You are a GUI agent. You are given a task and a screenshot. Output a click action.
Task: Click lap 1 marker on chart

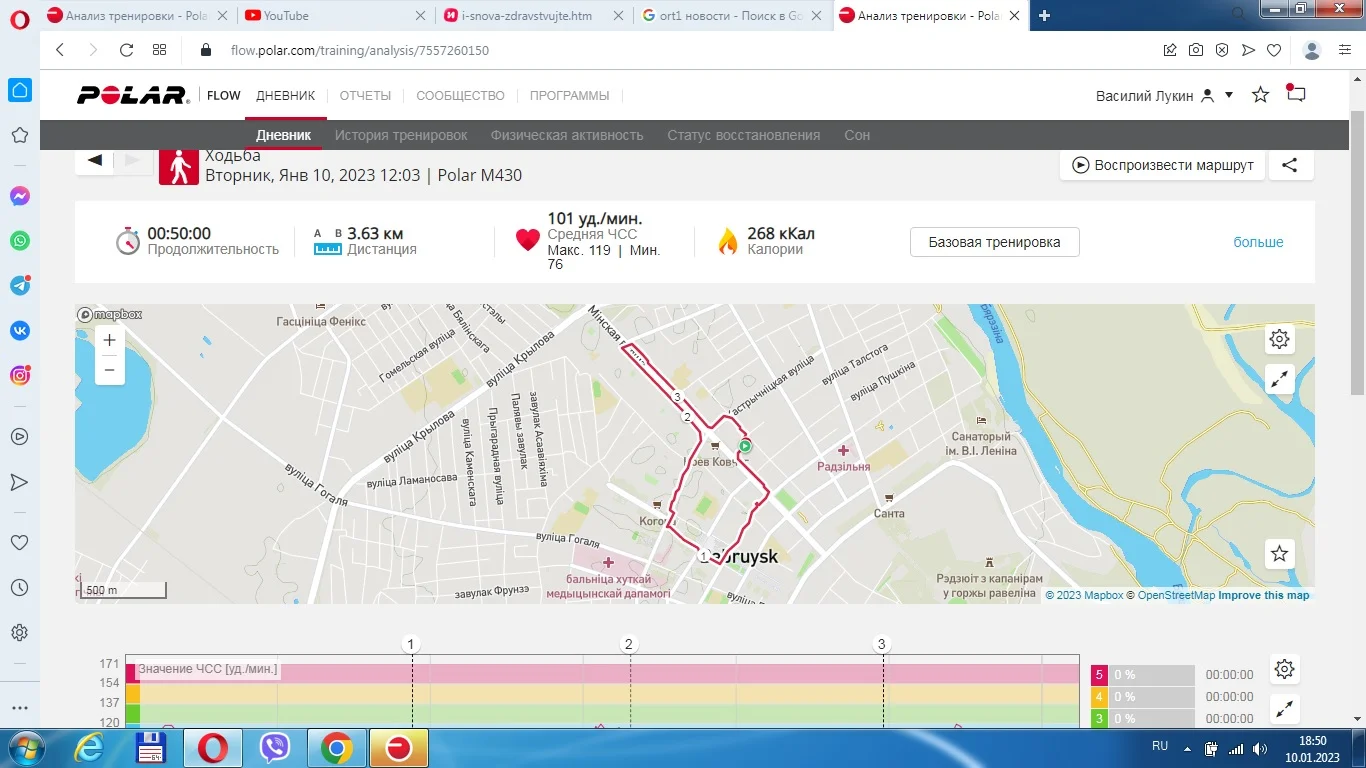pos(411,644)
